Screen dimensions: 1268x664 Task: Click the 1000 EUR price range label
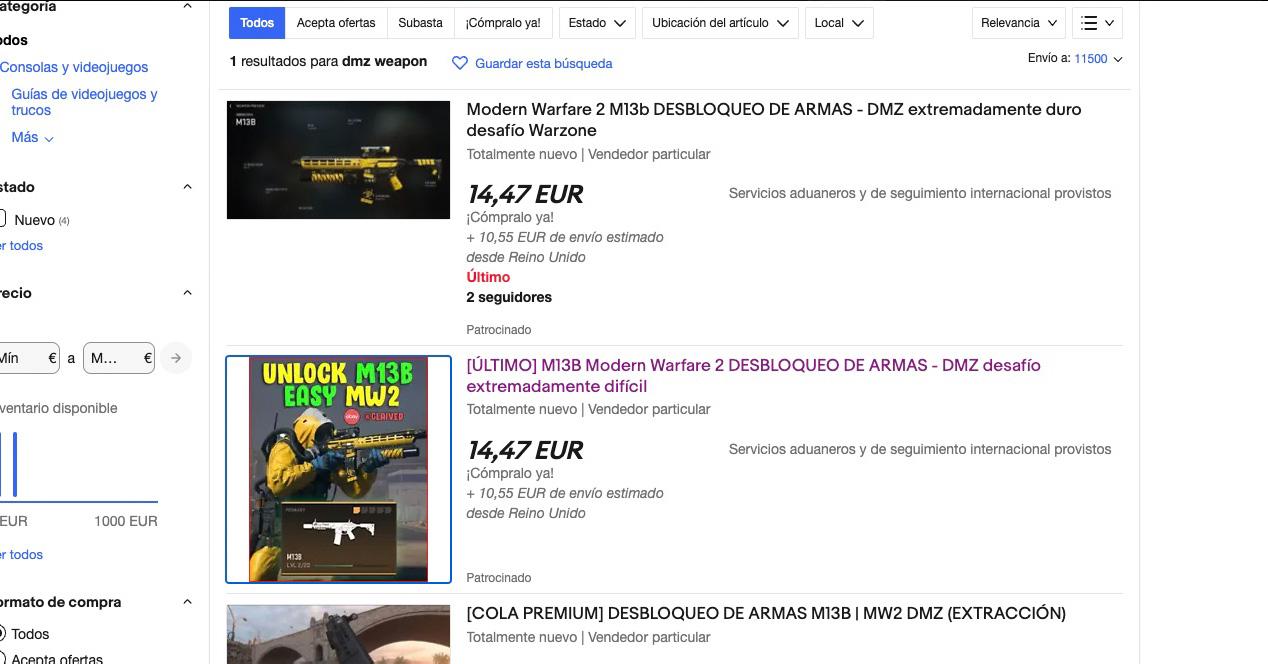point(126,521)
